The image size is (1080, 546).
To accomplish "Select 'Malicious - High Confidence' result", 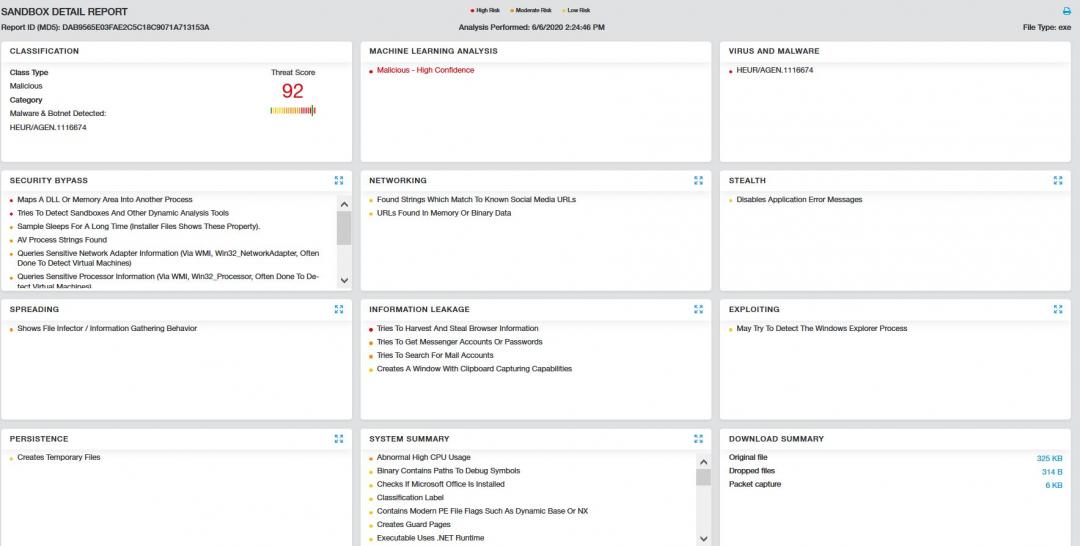I will point(425,70).
